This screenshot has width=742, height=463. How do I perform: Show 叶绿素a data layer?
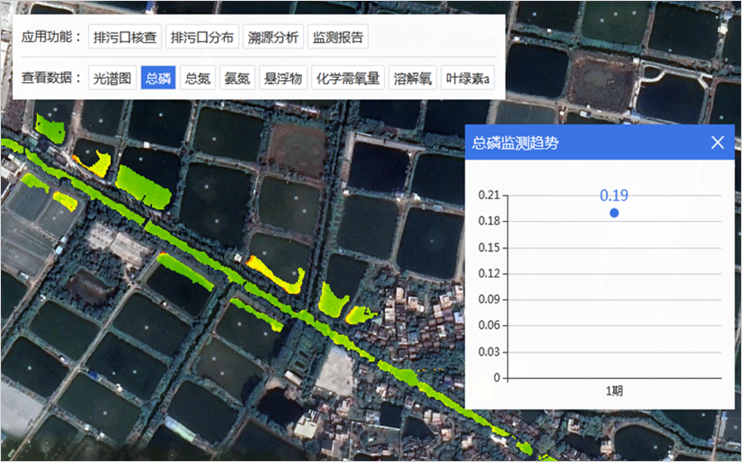[x=468, y=78]
